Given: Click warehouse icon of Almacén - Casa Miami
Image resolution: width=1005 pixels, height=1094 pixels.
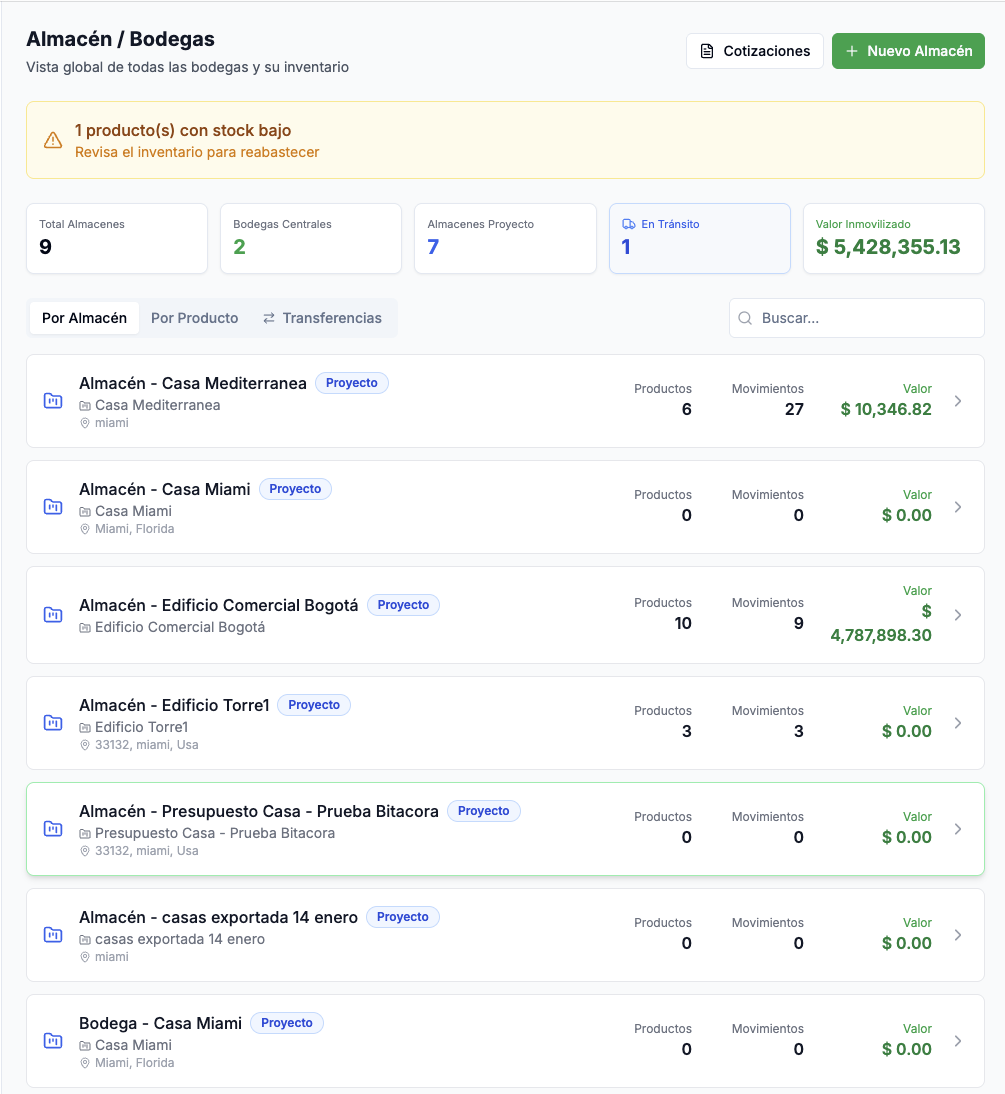Looking at the screenshot, I should pyautogui.click(x=53, y=507).
